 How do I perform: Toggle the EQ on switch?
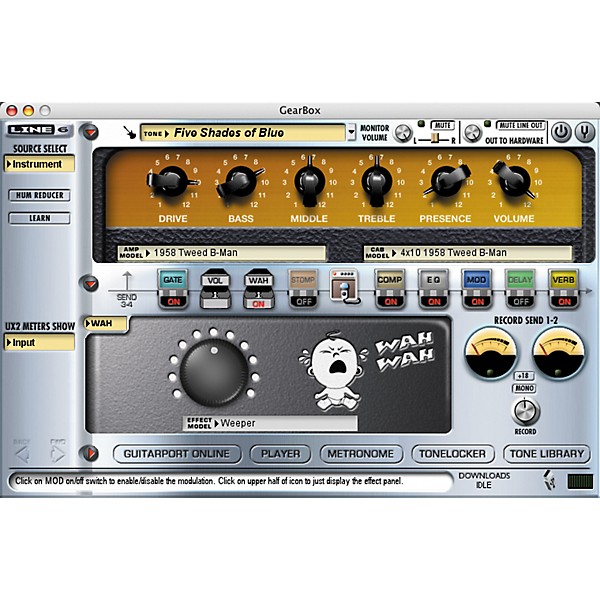(x=434, y=301)
